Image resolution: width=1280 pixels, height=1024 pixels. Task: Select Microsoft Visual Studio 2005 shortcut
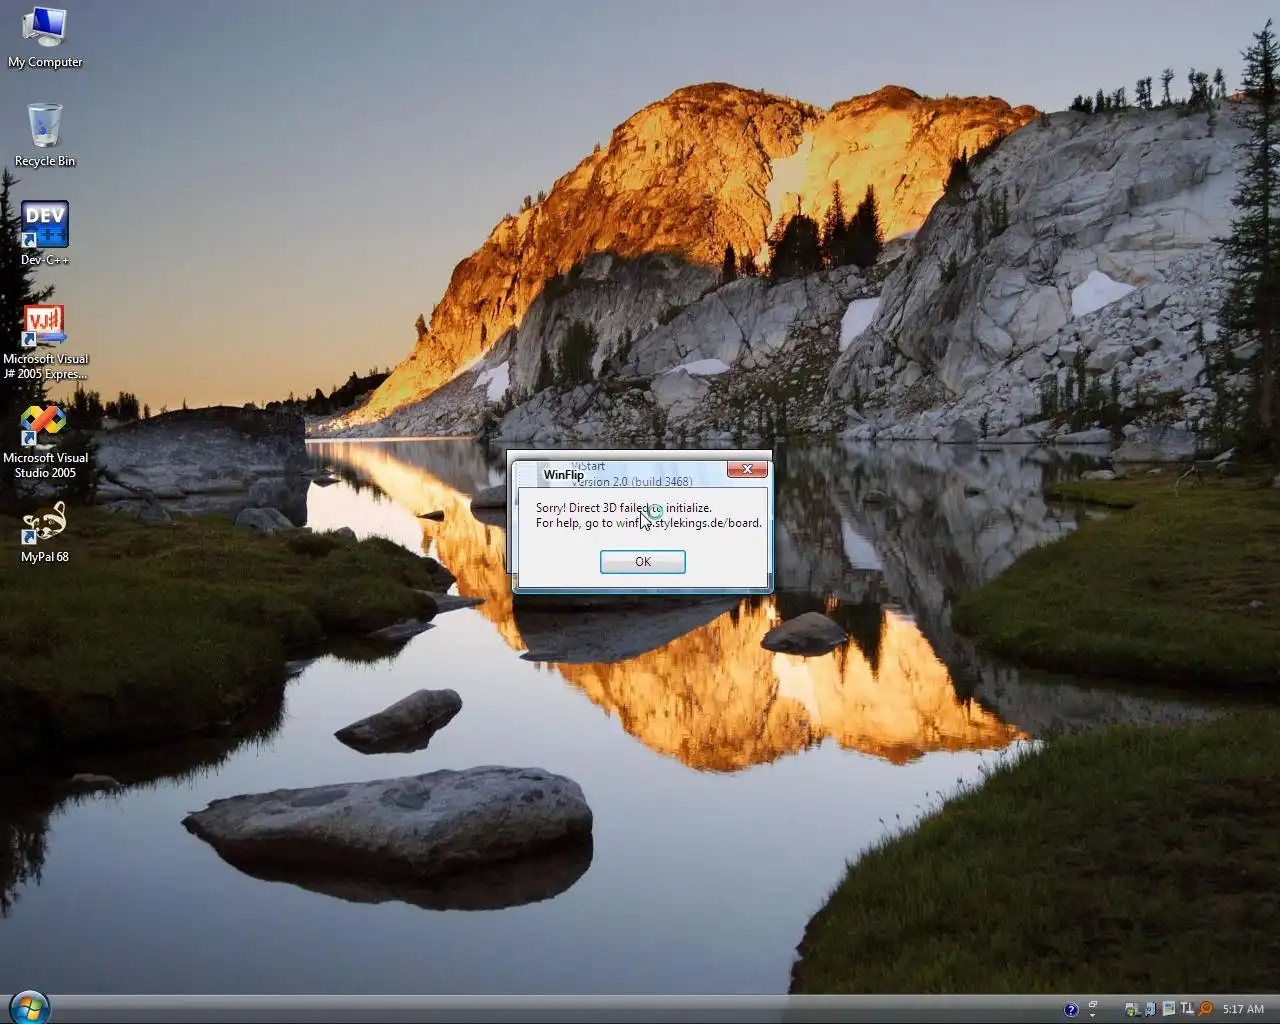coord(45,442)
